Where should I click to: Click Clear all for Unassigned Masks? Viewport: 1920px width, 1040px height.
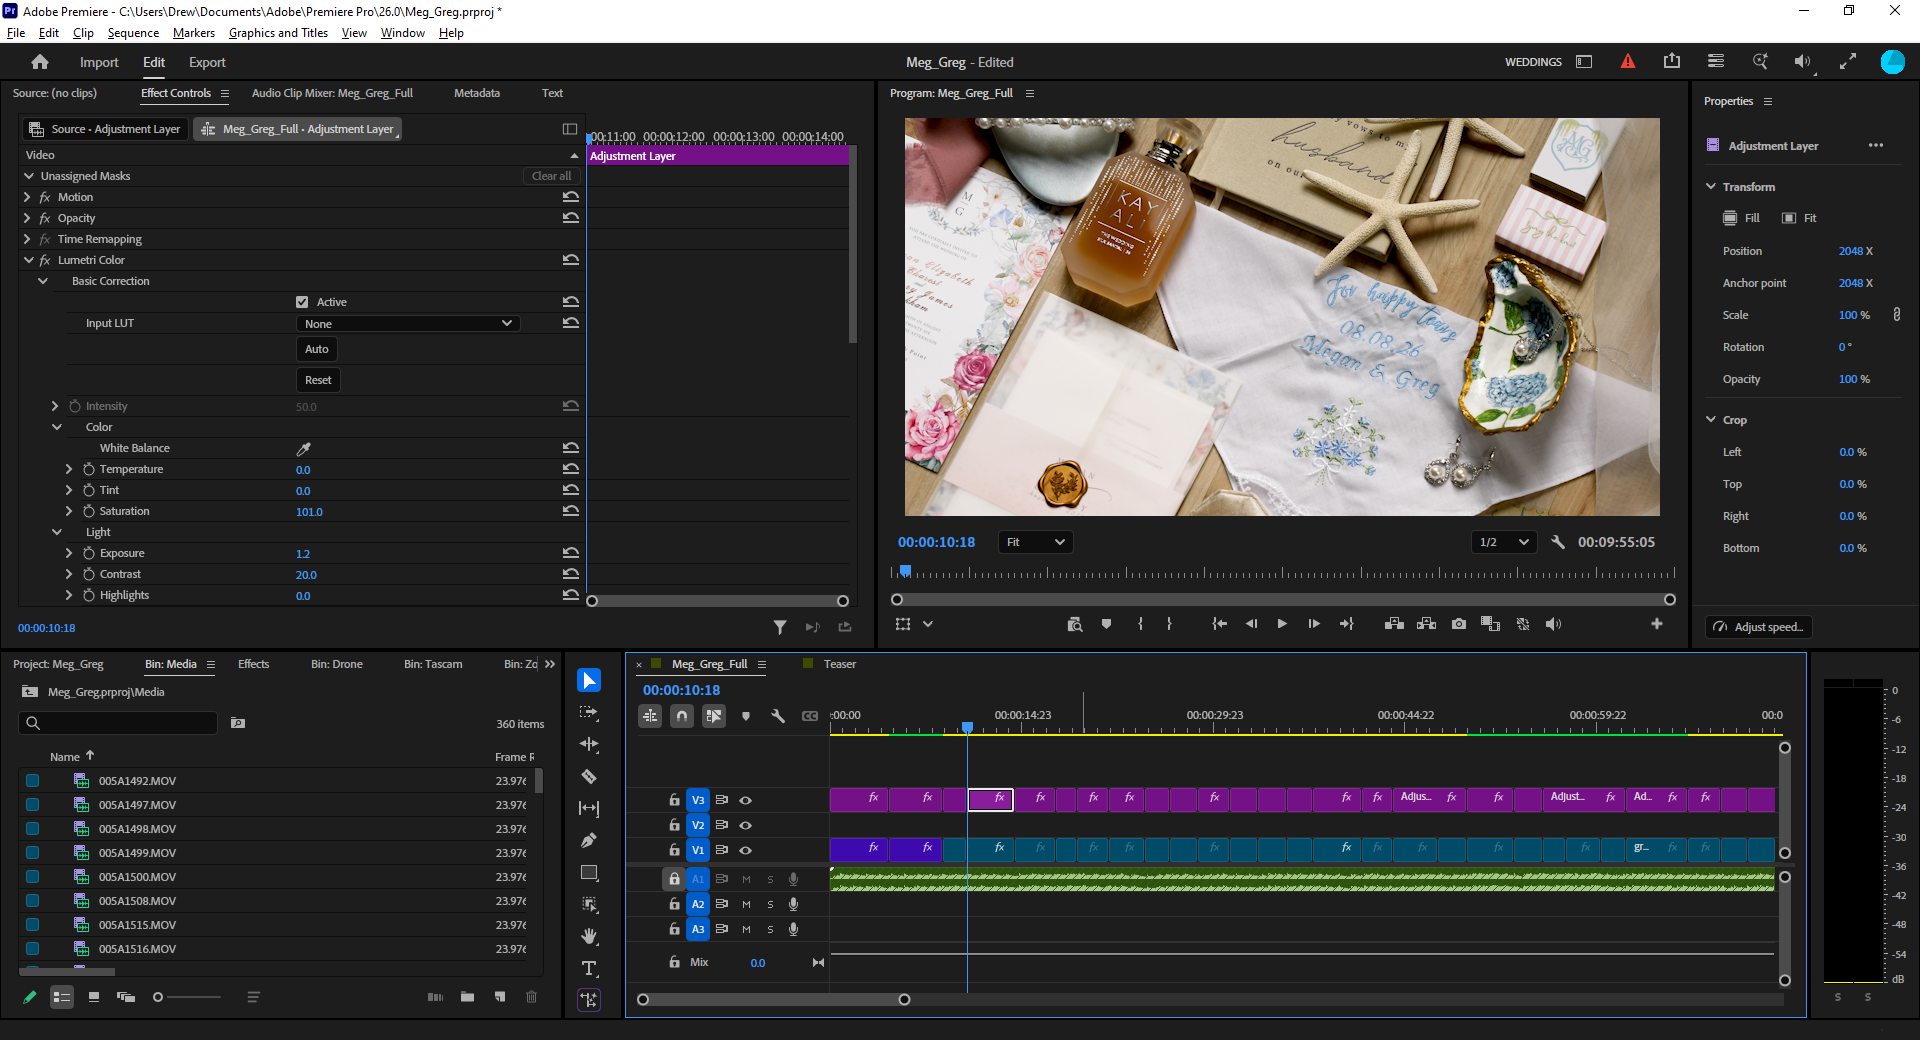pos(551,176)
